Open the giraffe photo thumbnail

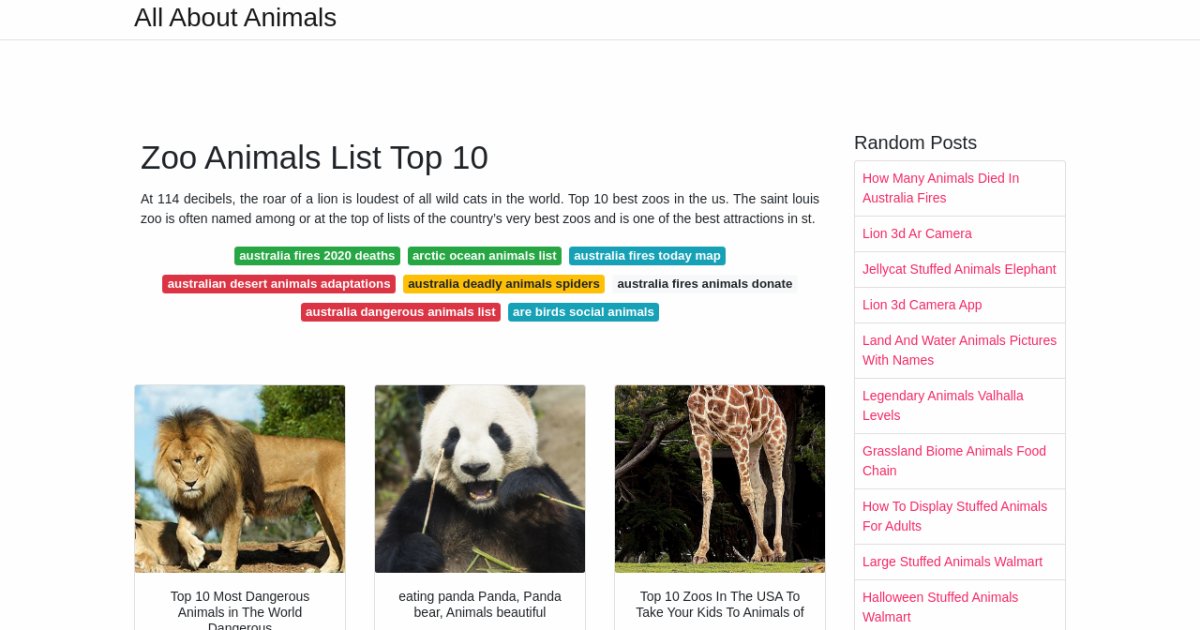720,479
